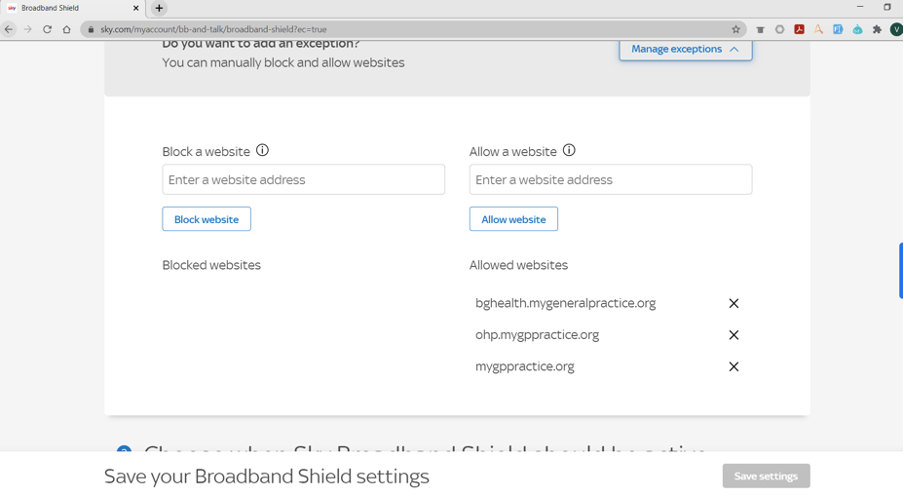
Task: Focus the Block a website address field
Action: pyautogui.click(x=303, y=179)
